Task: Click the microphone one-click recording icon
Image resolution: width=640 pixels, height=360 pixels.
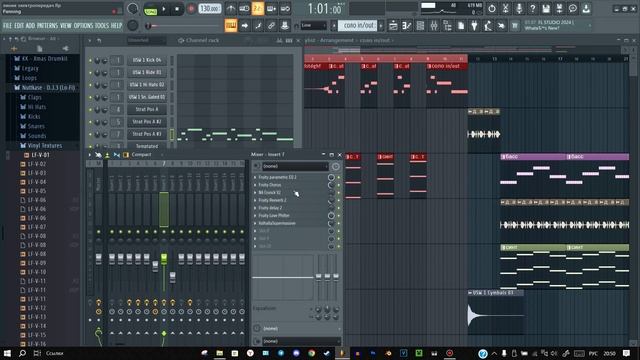Action: coord(519,8)
